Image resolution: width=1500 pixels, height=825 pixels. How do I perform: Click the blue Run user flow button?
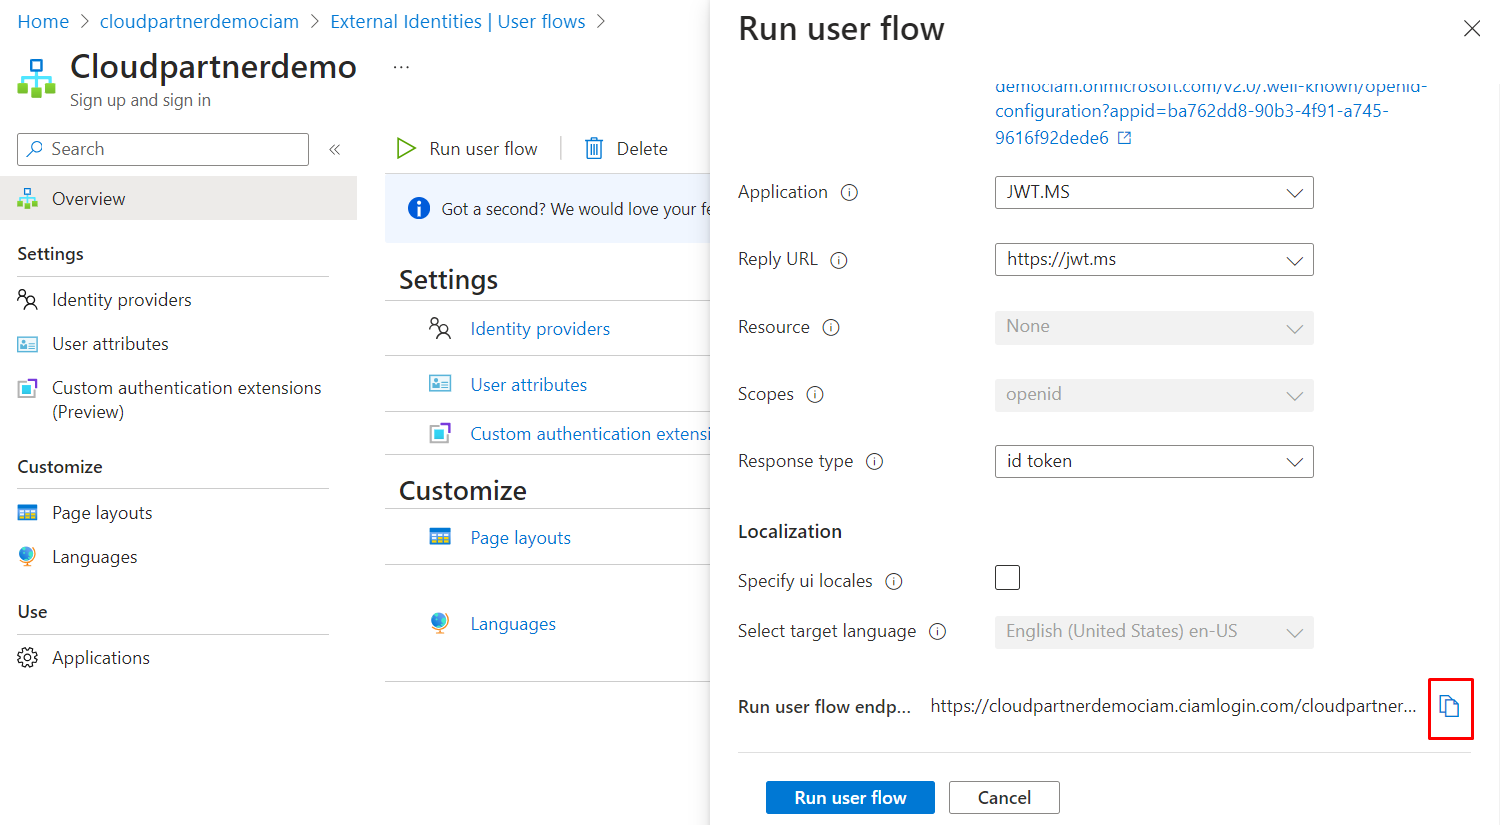tap(850, 798)
